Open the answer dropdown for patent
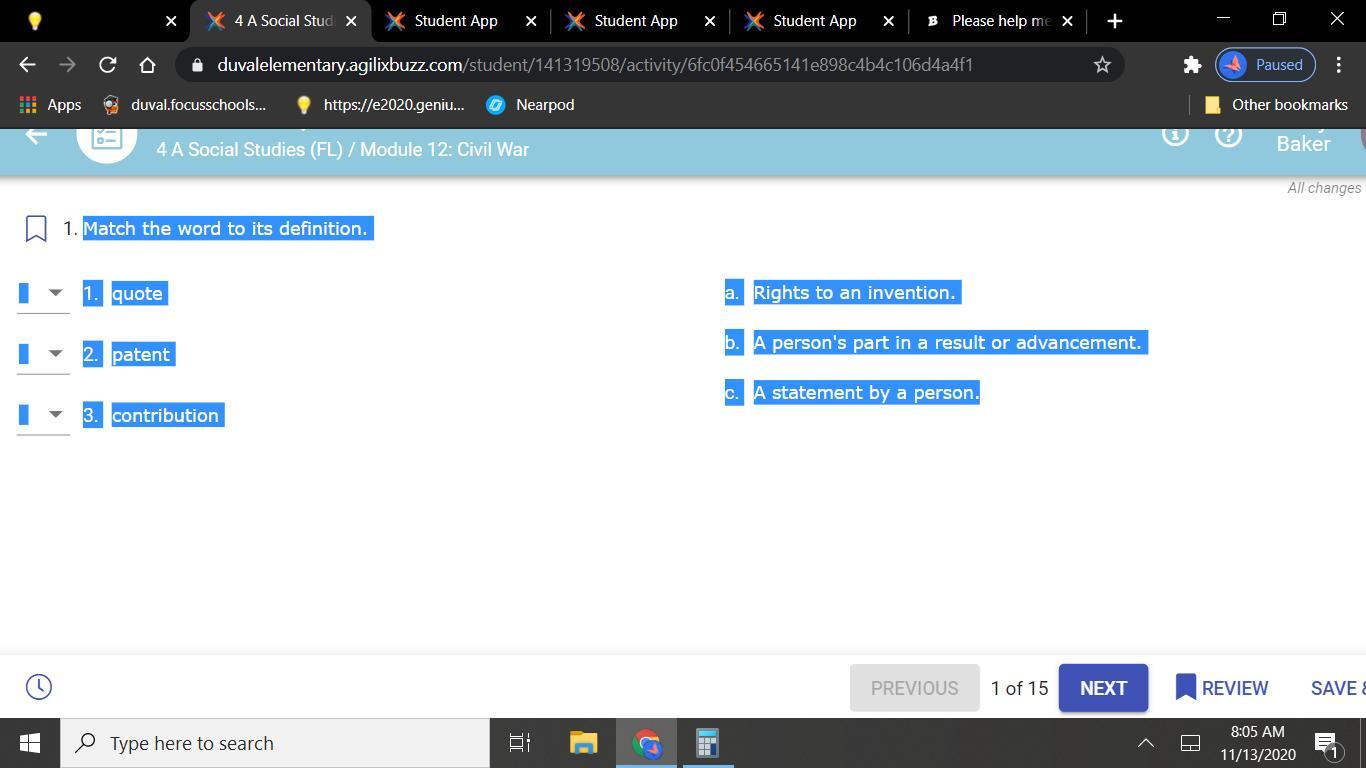Viewport: 1366px width, 768px height. [44, 354]
